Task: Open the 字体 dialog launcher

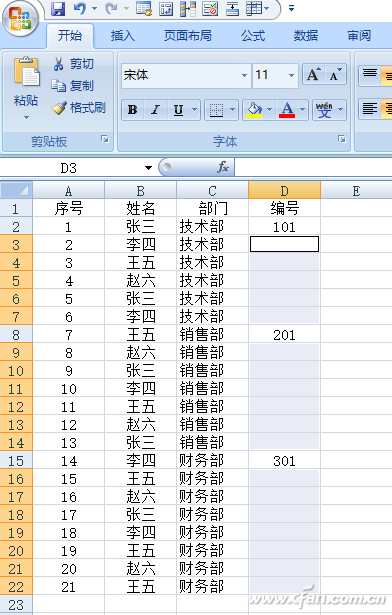Action: coord(342,139)
